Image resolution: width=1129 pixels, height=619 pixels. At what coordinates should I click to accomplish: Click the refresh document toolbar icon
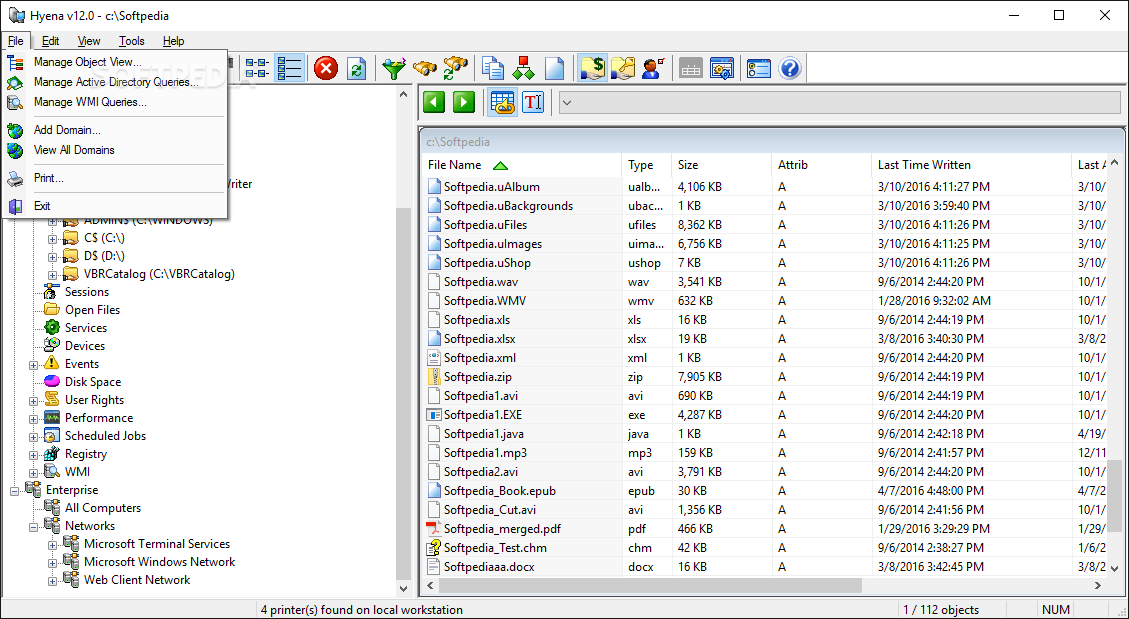pyautogui.click(x=356, y=68)
